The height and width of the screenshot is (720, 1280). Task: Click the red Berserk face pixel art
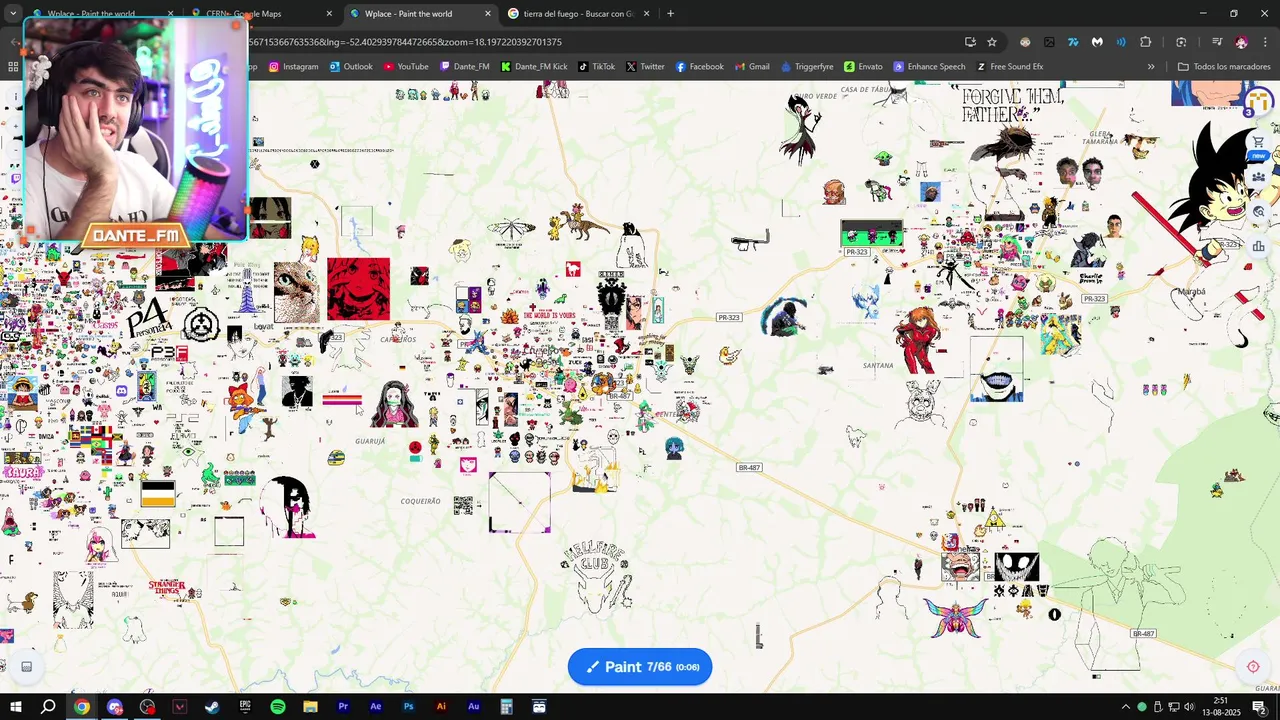click(x=358, y=289)
